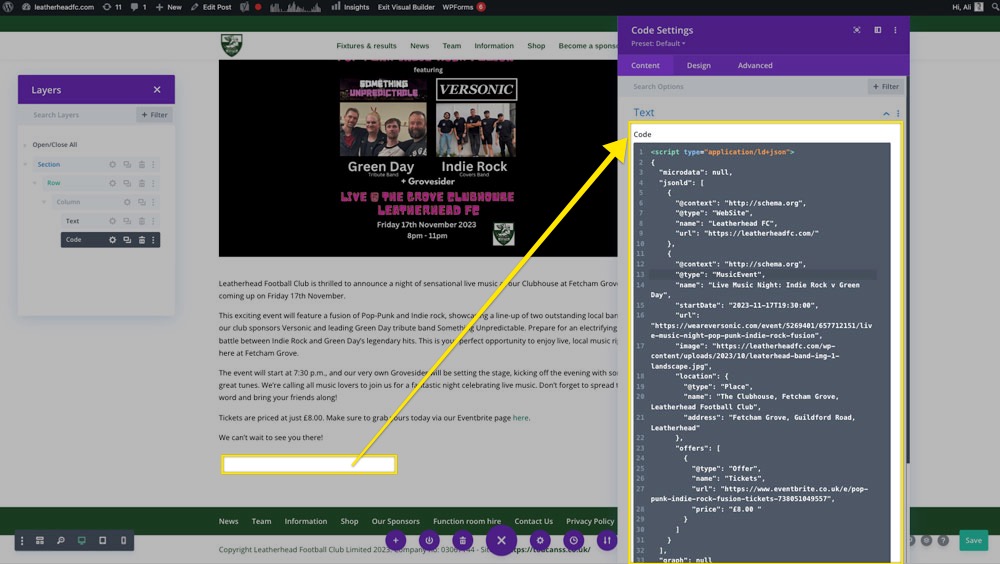Open settings gear for Code layer
The width and height of the screenshot is (1000, 564).
[112, 240]
